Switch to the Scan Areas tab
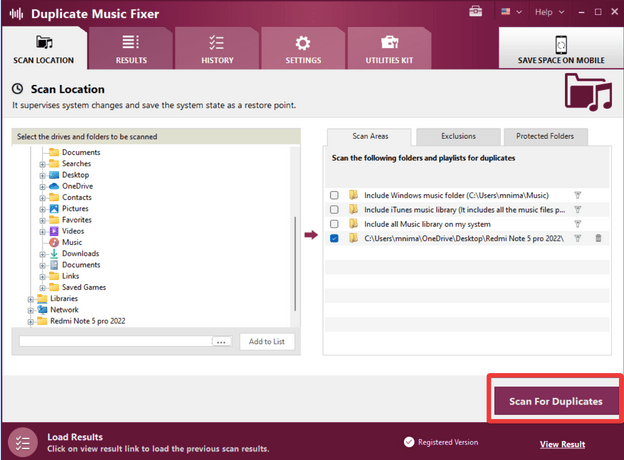This screenshot has width=624, height=460. (370, 136)
